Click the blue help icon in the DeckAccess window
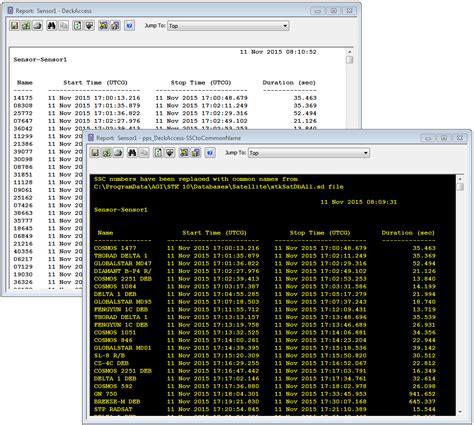This screenshot has width=474, height=425. [x=129, y=26]
